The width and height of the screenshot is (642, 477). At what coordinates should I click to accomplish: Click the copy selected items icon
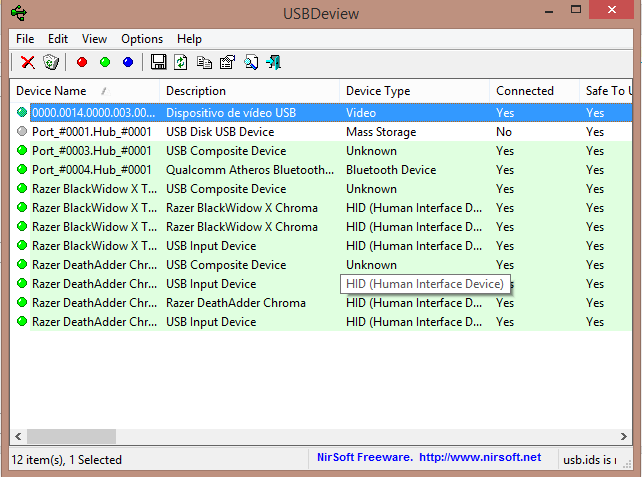pyautogui.click(x=204, y=63)
